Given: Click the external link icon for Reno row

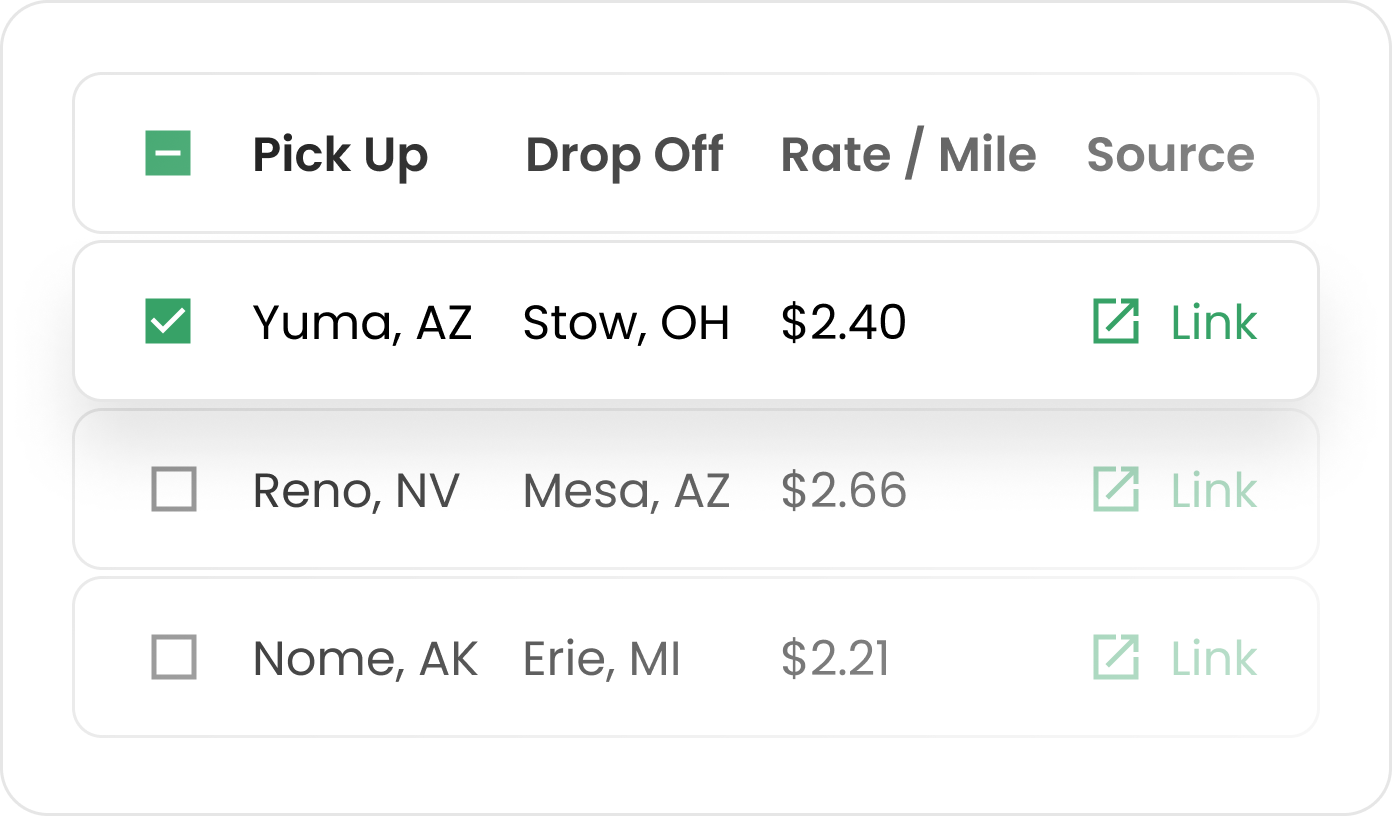Looking at the screenshot, I should pyautogui.click(x=1115, y=490).
